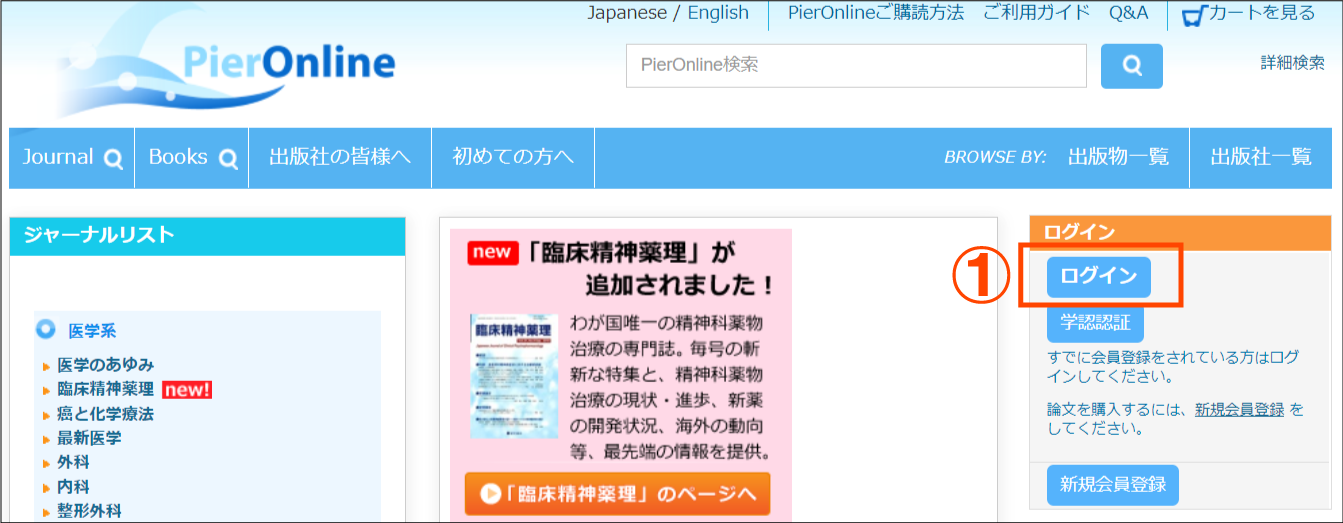
Task: Click the bullet icon next to 医学系
Action: tap(46, 329)
